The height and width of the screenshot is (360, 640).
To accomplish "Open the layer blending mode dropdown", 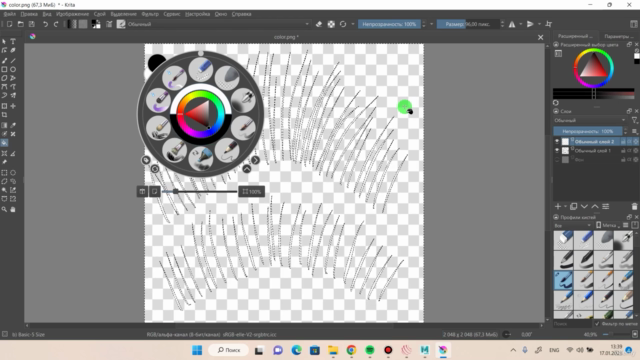I will coord(590,120).
